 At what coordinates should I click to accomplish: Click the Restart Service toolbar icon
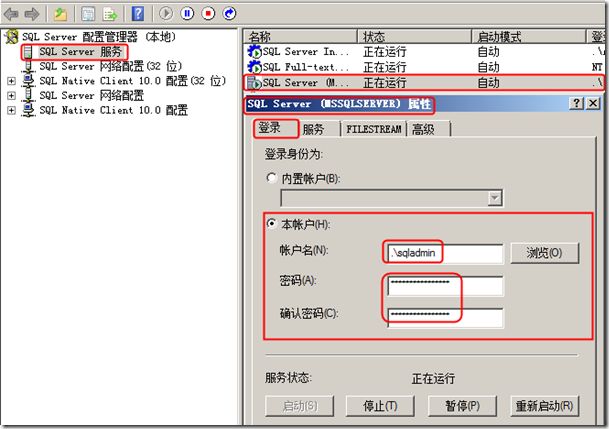point(229,13)
